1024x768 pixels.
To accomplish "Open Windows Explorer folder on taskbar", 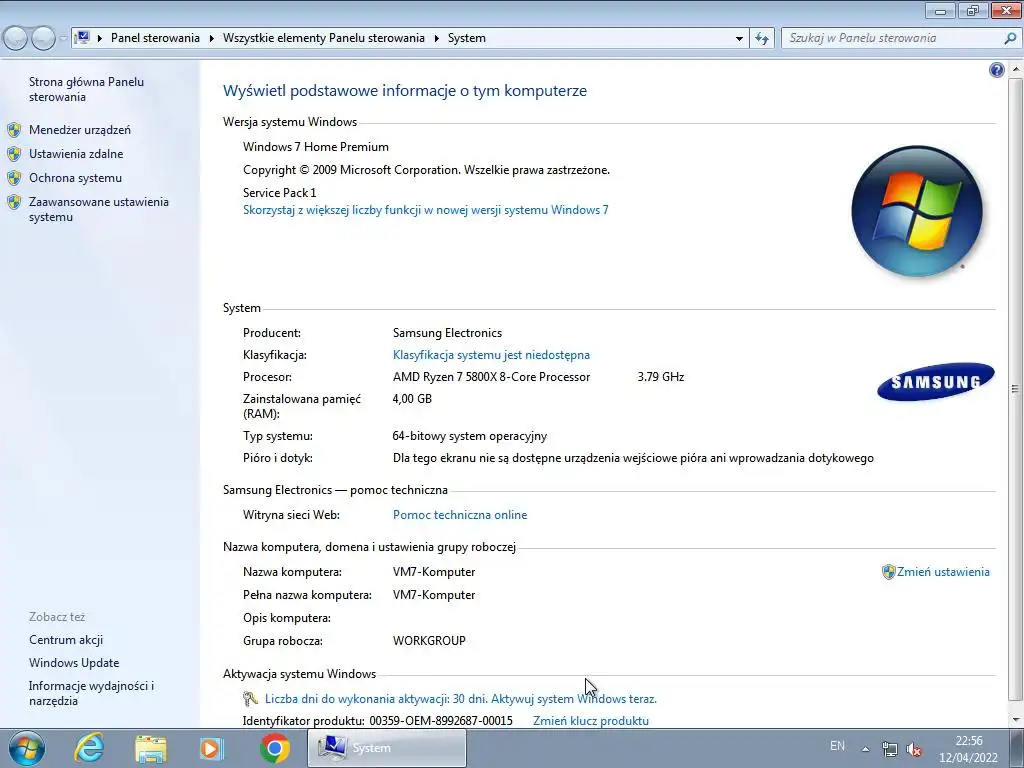I will pos(151,748).
